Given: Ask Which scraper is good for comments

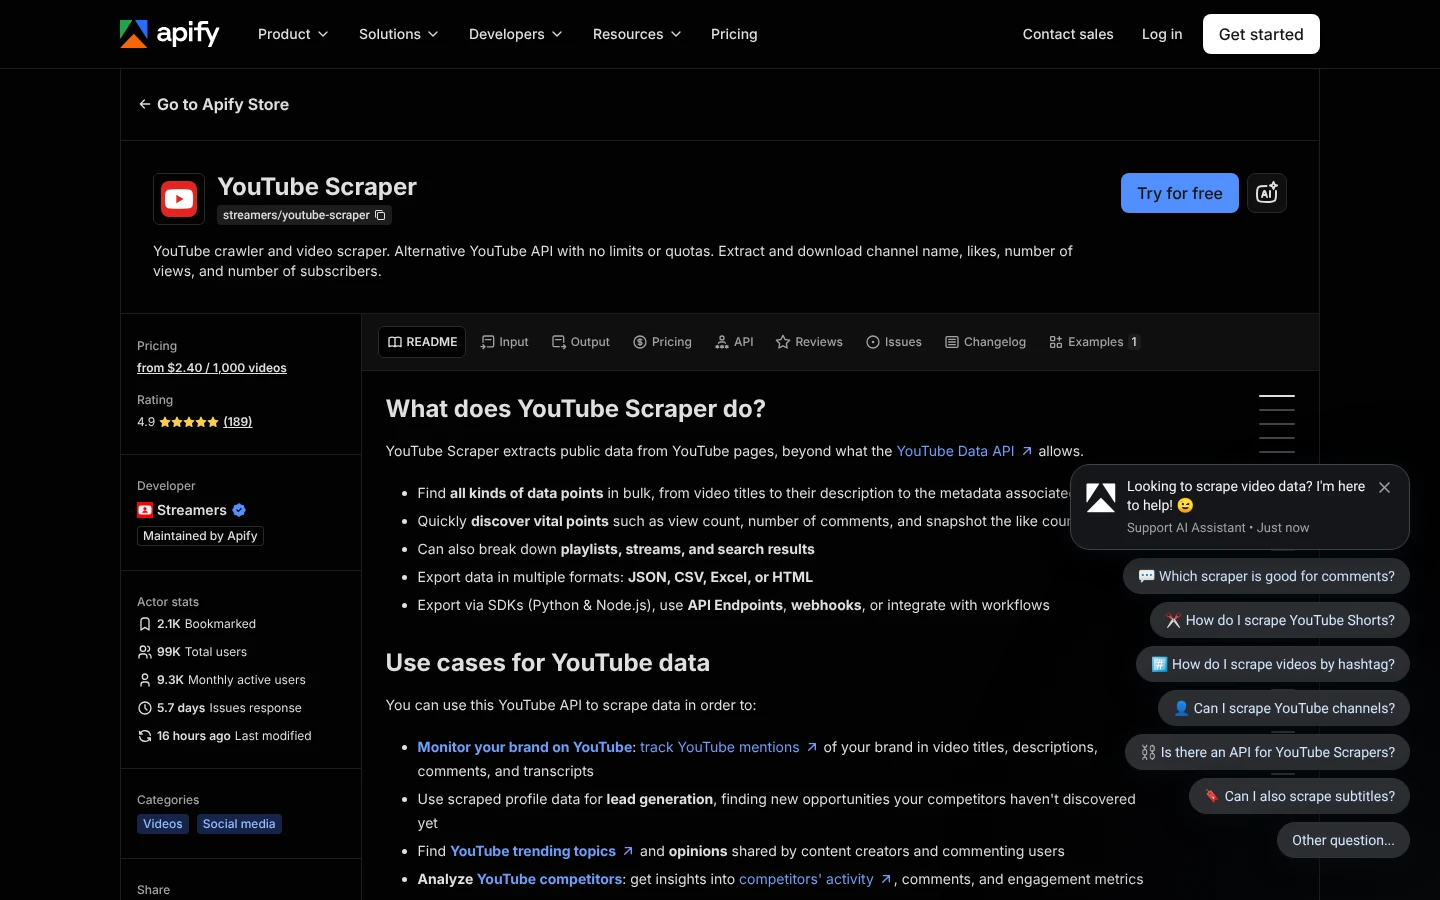Looking at the screenshot, I should coord(1266,576).
